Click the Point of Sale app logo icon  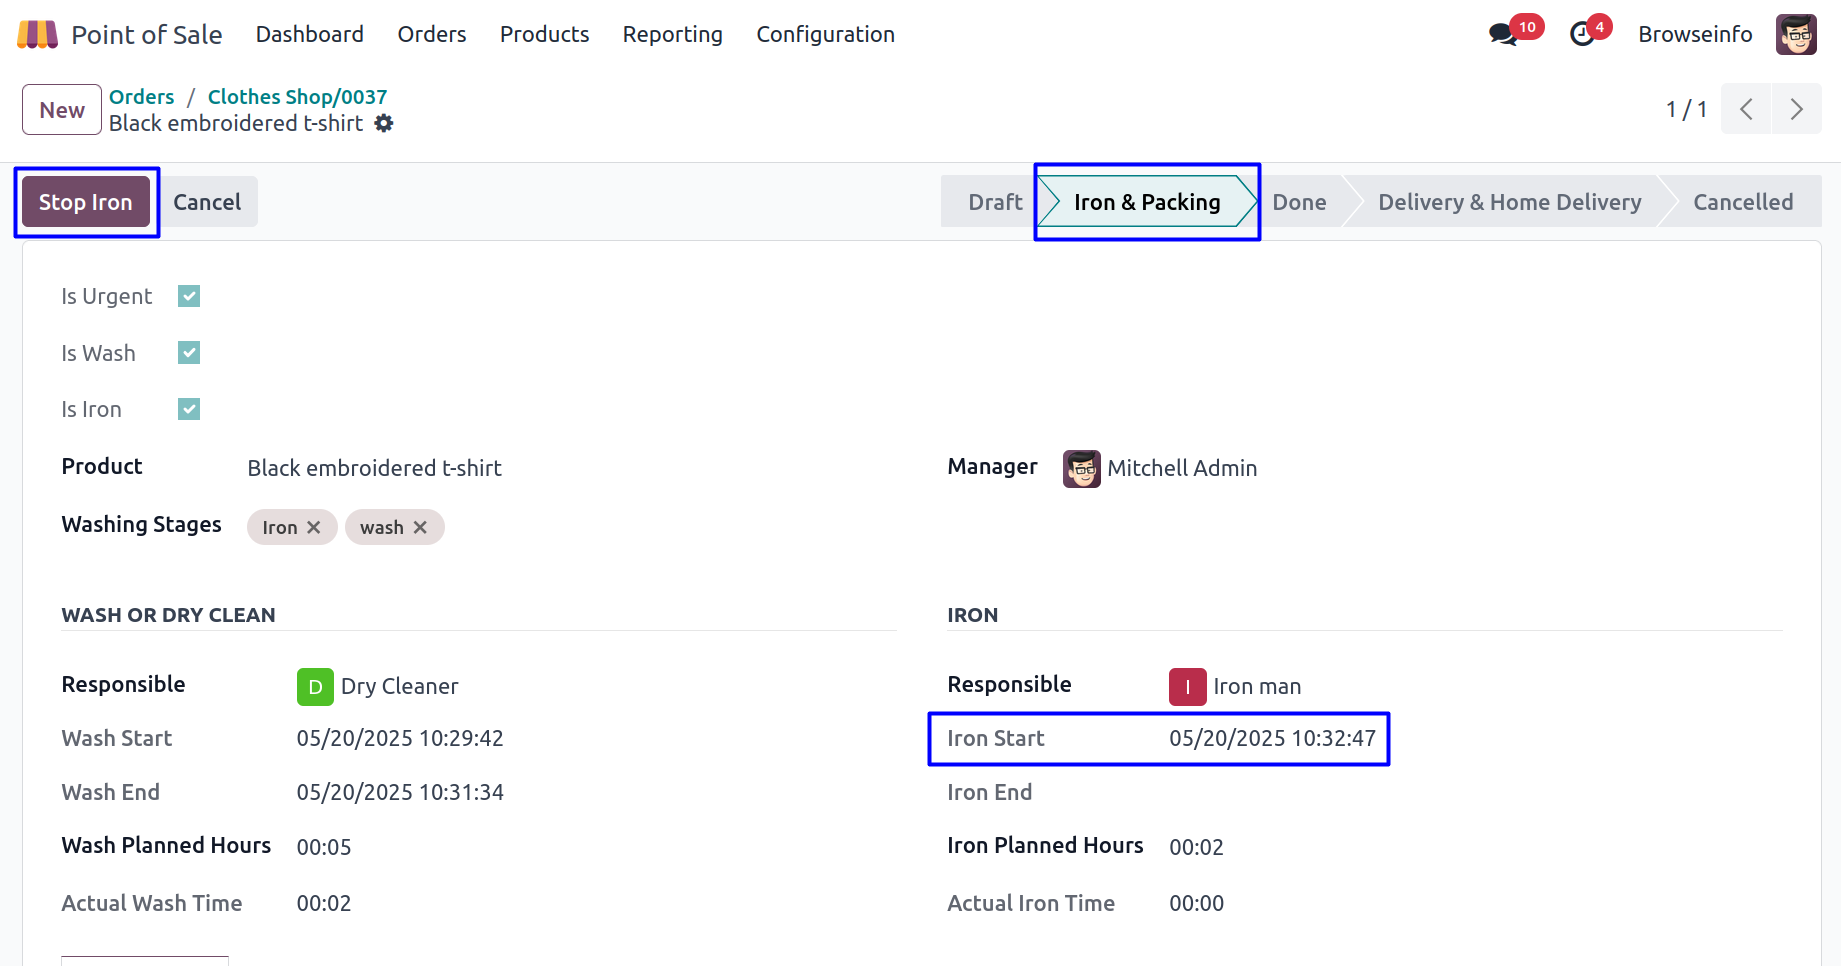pyautogui.click(x=38, y=35)
